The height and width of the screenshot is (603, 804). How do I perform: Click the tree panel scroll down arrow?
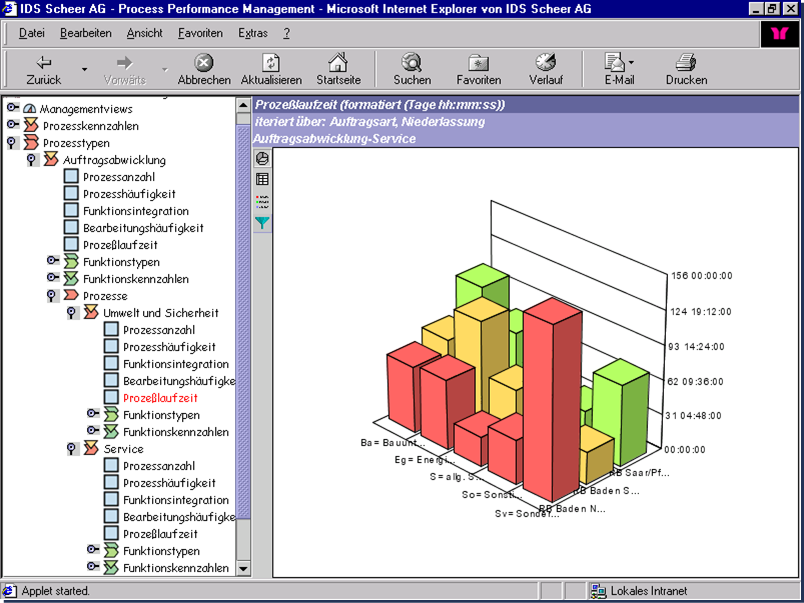coord(243,568)
